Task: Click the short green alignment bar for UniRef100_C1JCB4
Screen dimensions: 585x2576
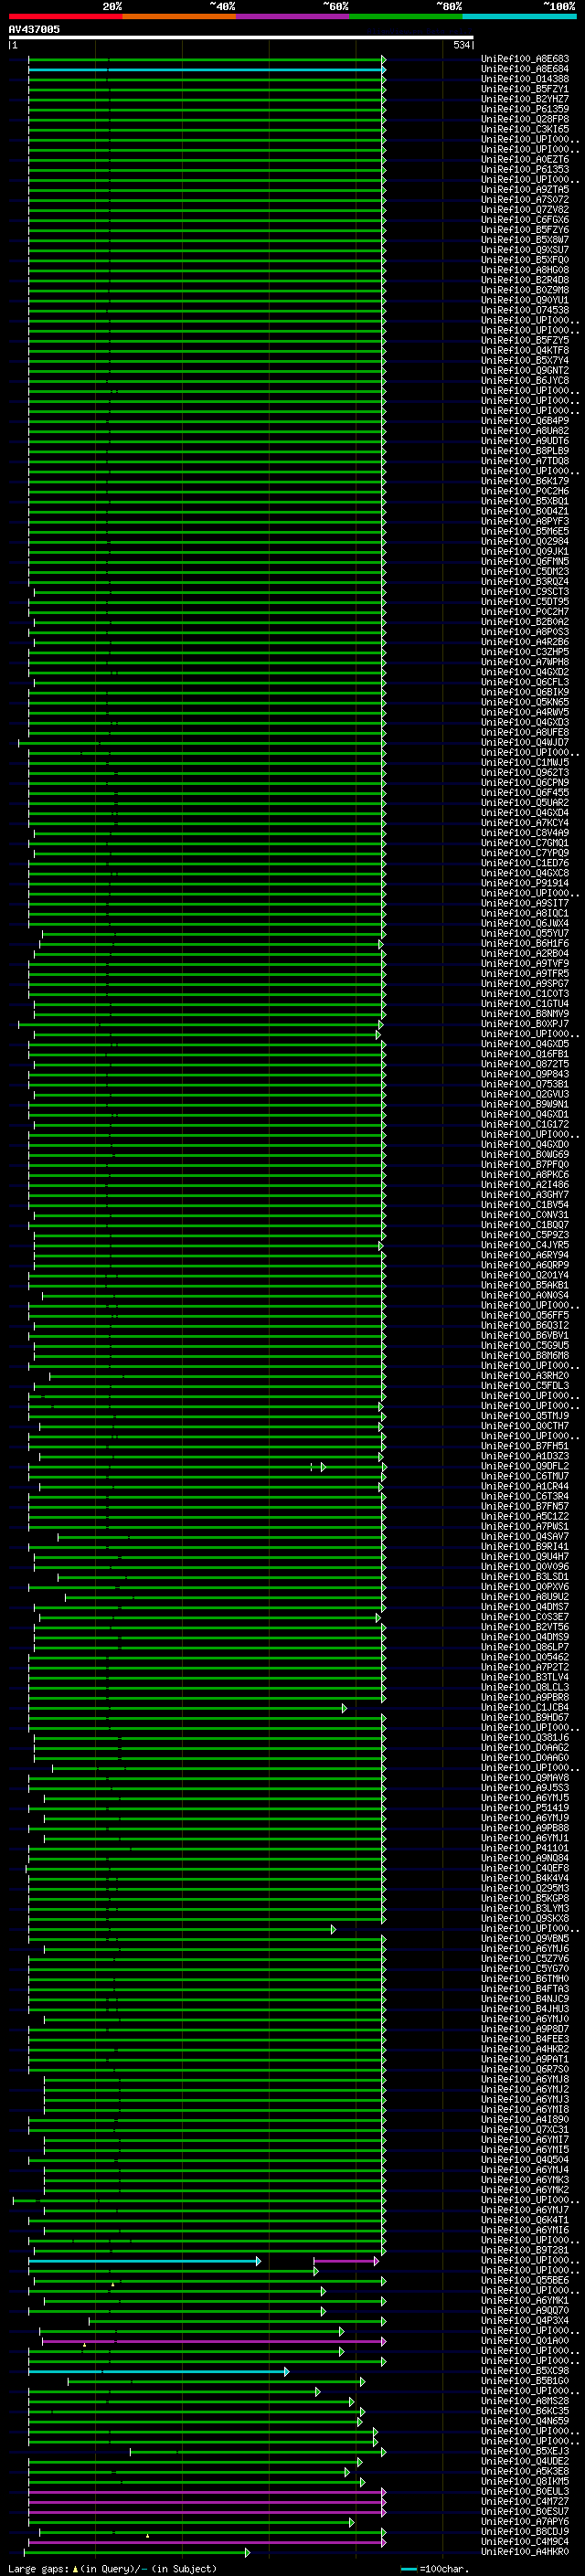Action: [x=187, y=1709]
